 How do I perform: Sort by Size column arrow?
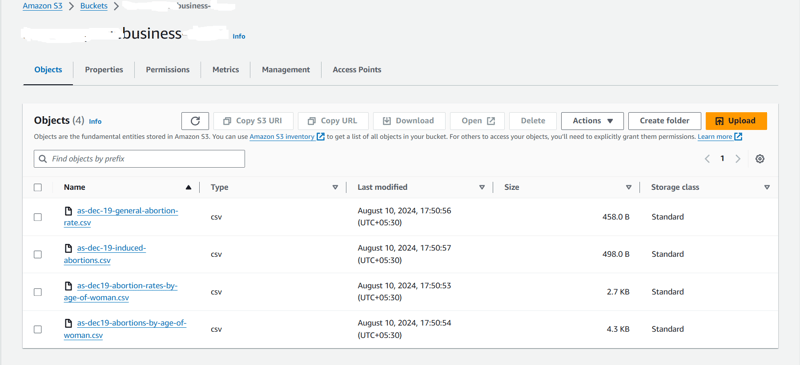point(629,187)
